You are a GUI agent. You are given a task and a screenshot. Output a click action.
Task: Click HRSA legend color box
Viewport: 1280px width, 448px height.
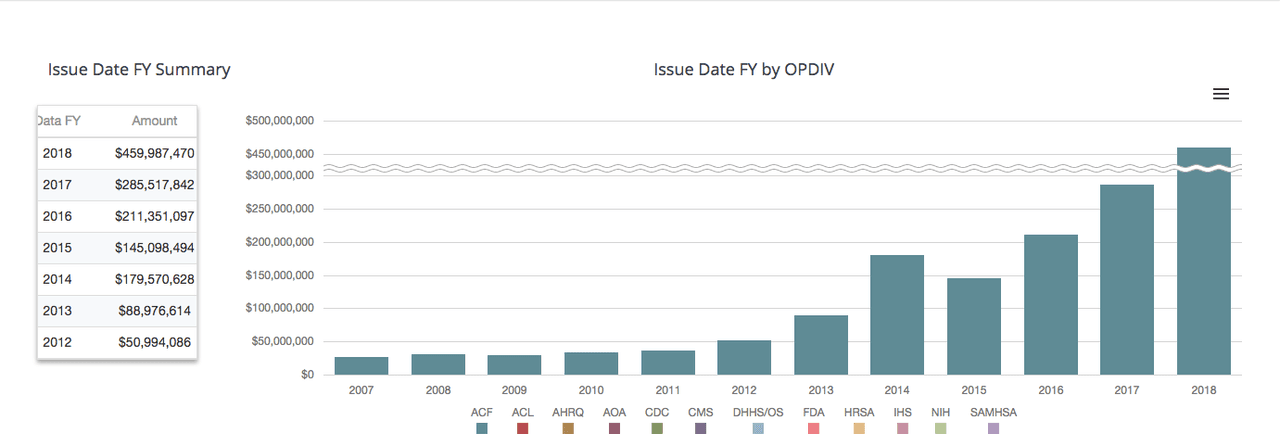coord(859,428)
